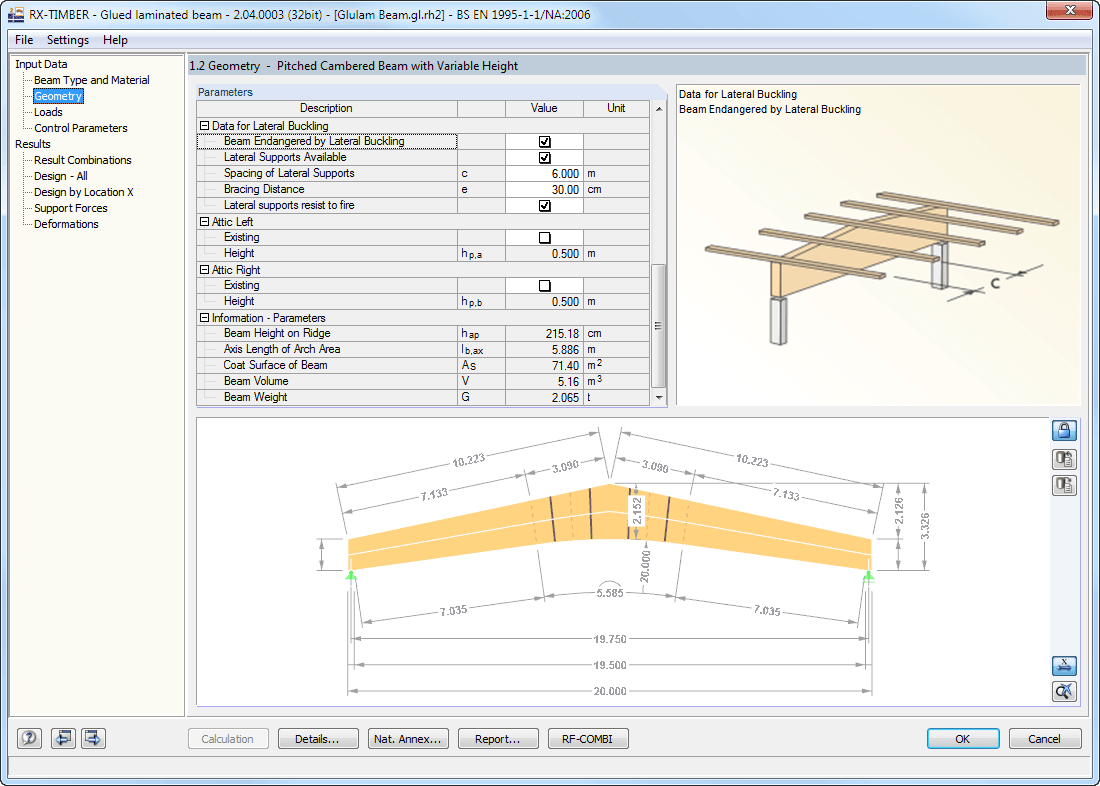Open Support Forces in the tree
The height and width of the screenshot is (786, 1100).
pos(71,208)
